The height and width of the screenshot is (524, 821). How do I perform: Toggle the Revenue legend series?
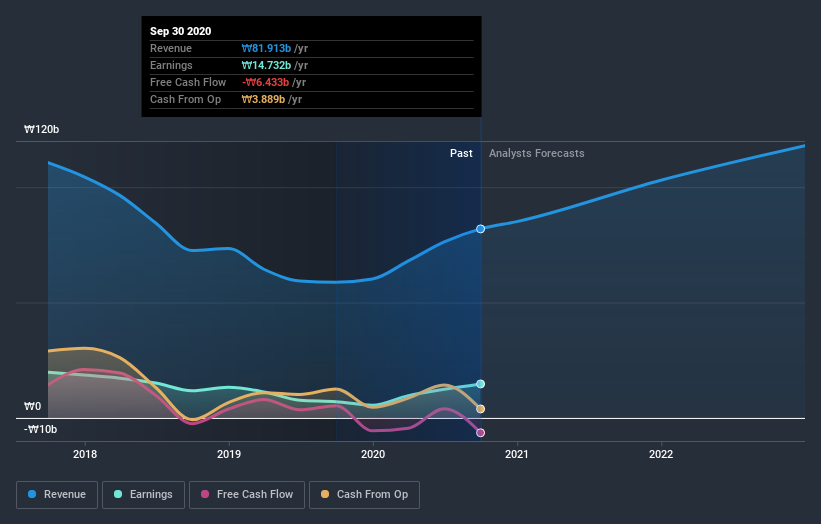pyautogui.click(x=57, y=495)
